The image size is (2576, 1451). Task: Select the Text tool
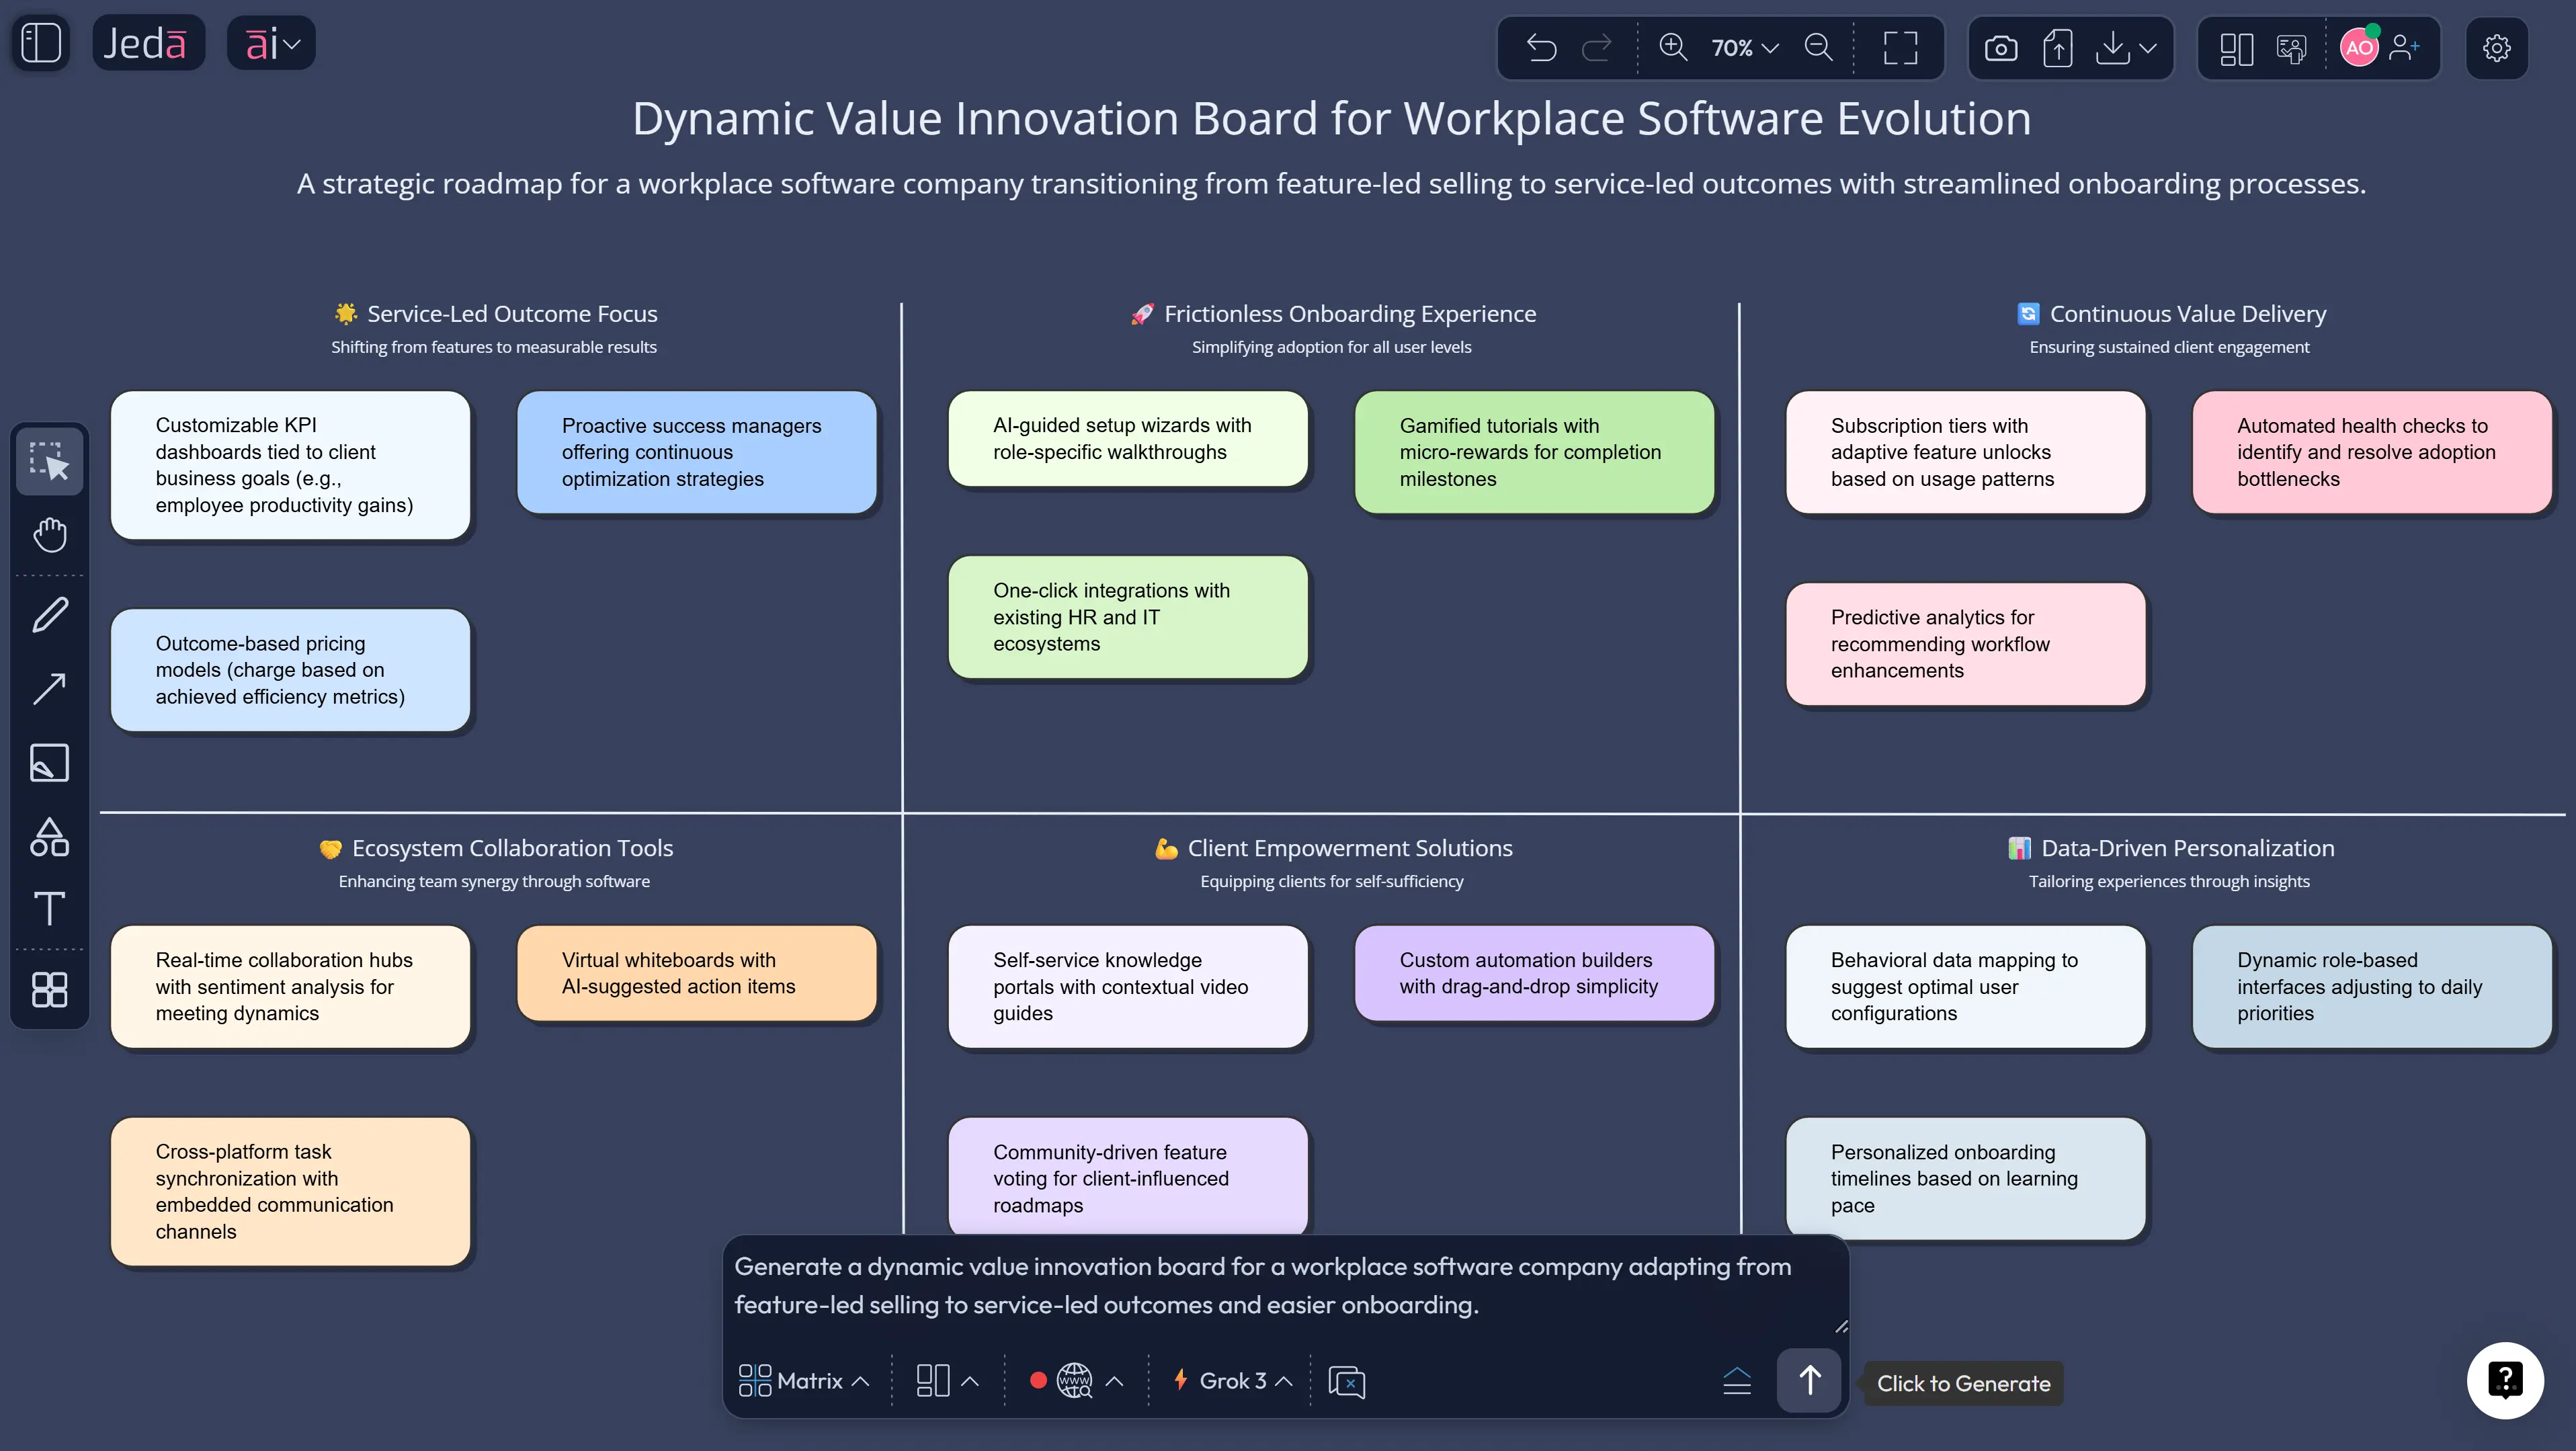pos(49,909)
